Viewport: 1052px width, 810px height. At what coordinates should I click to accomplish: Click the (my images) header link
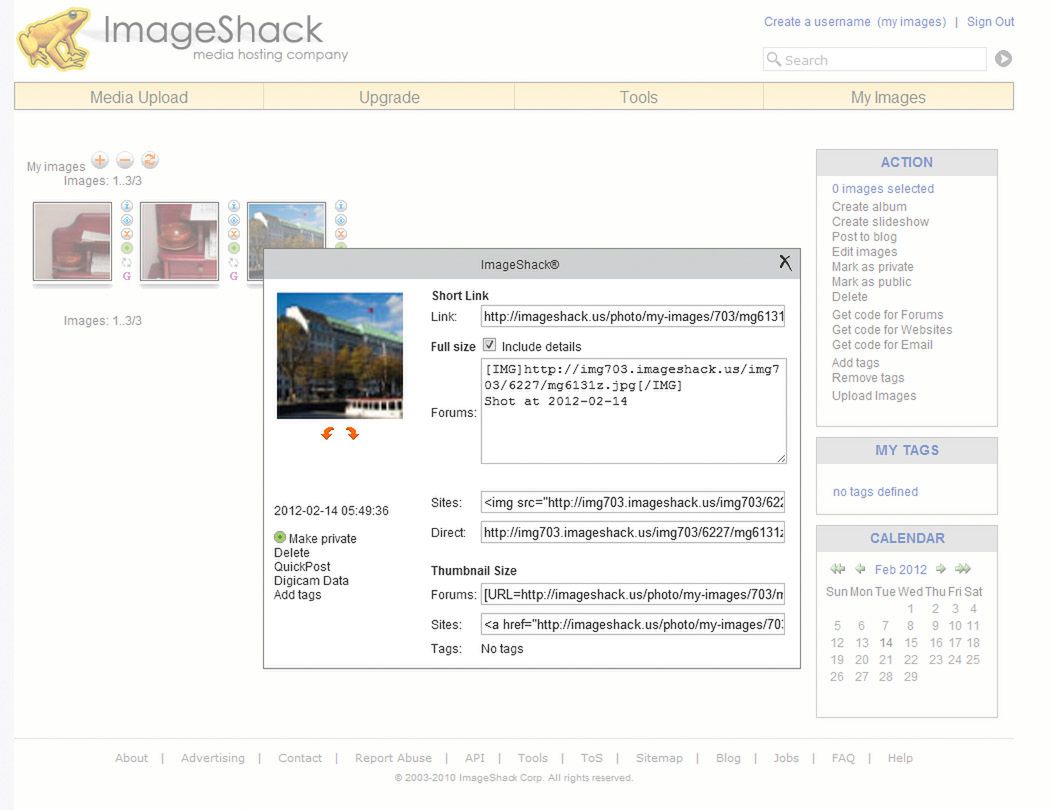[x=911, y=21]
